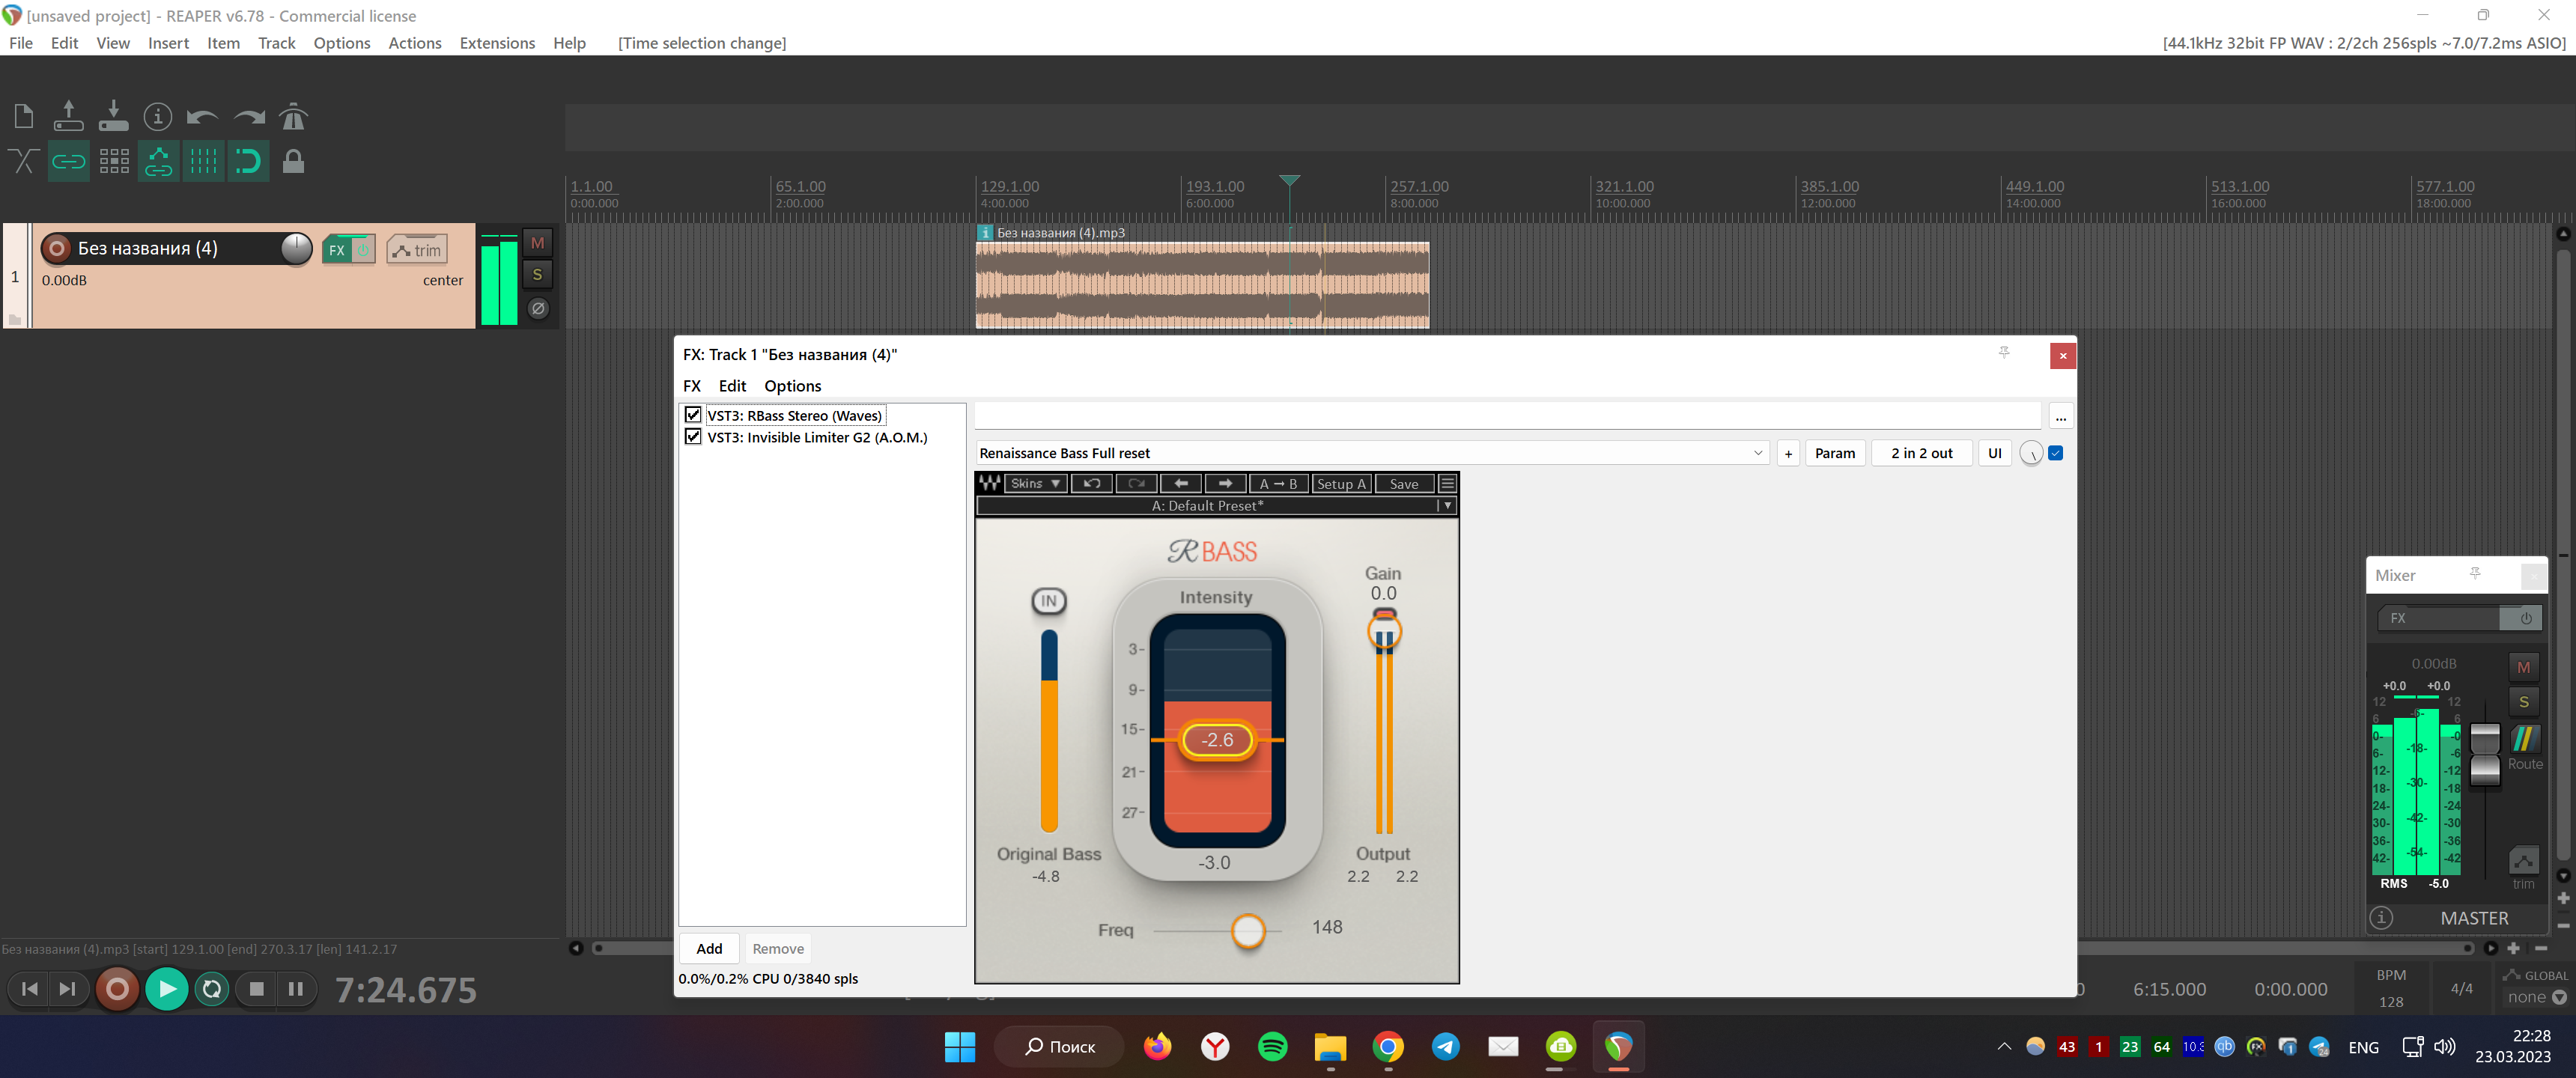The height and width of the screenshot is (1078, 2576).
Task: Open the Skins dropdown in RBass
Action: click(x=1035, y=484)
